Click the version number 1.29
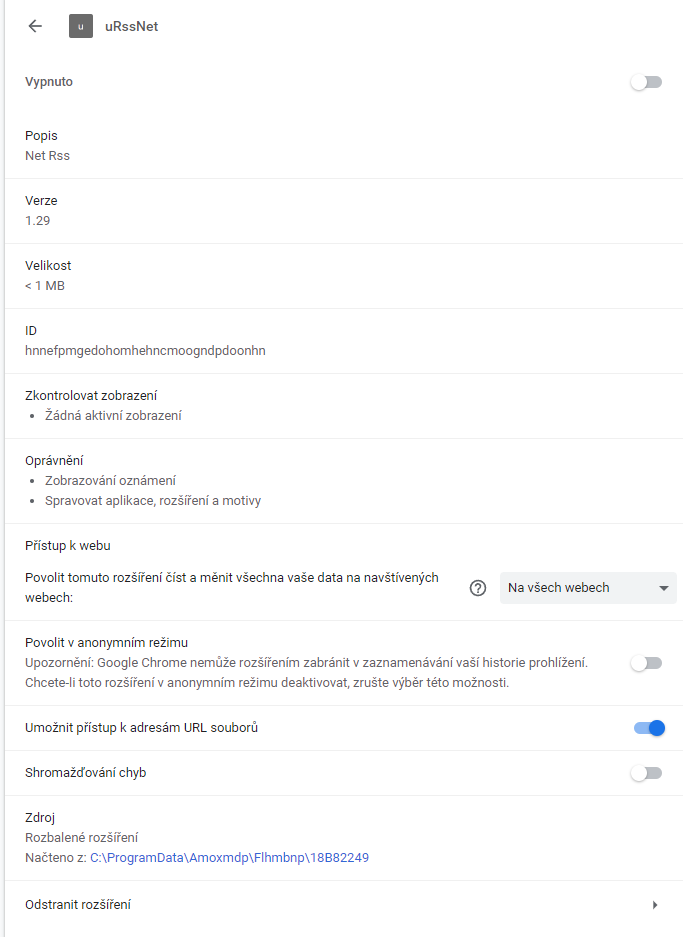 [x=38, y=221]
